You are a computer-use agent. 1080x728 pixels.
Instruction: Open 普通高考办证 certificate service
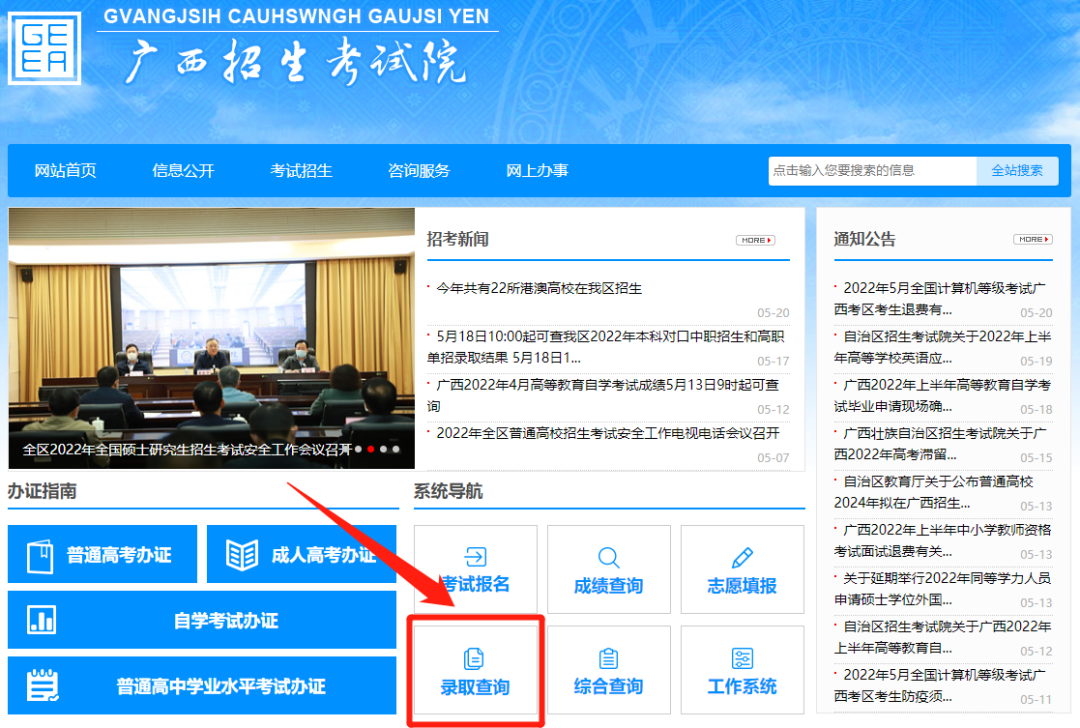[x=102, y=554]
